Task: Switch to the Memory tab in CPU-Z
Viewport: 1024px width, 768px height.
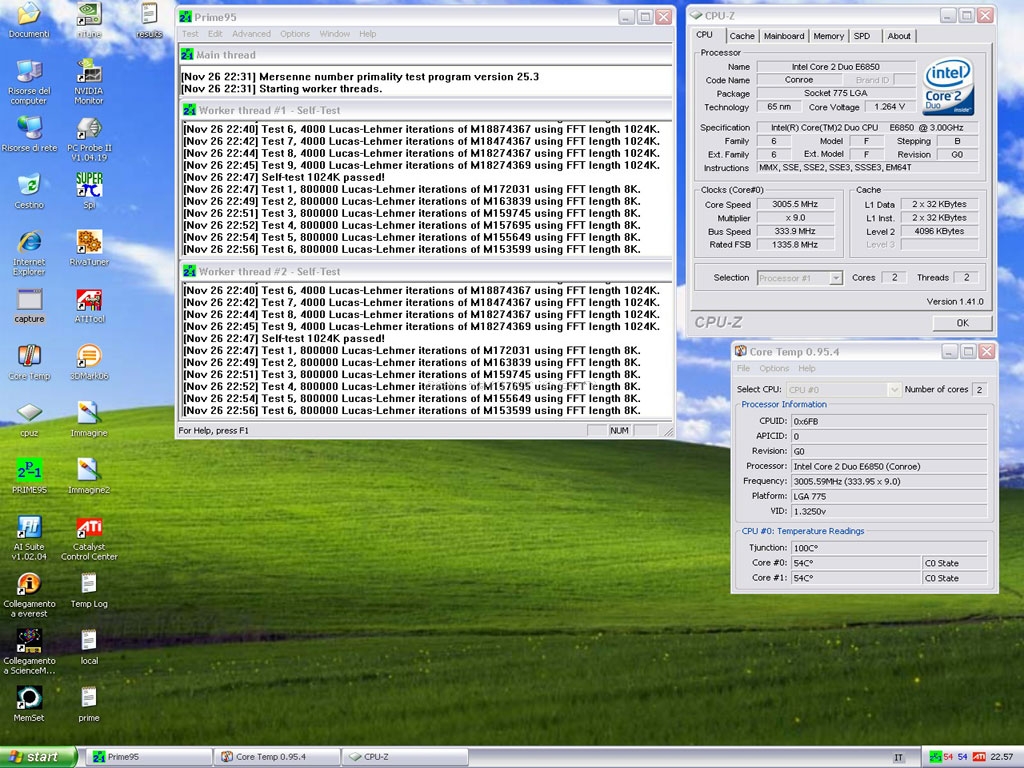Action: click(x=829, y=36)
